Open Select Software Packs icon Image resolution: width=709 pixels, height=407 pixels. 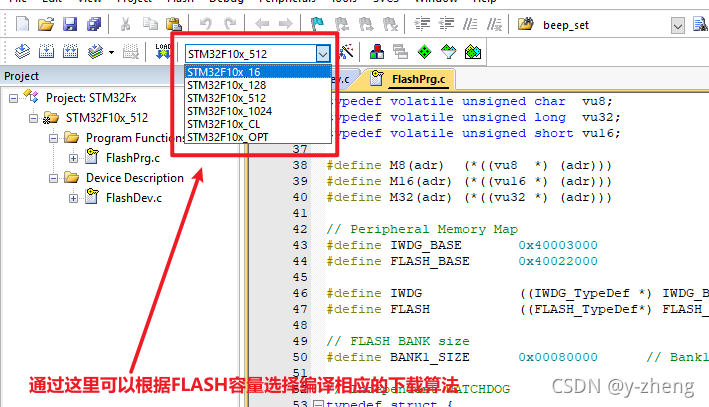point(449,52)
